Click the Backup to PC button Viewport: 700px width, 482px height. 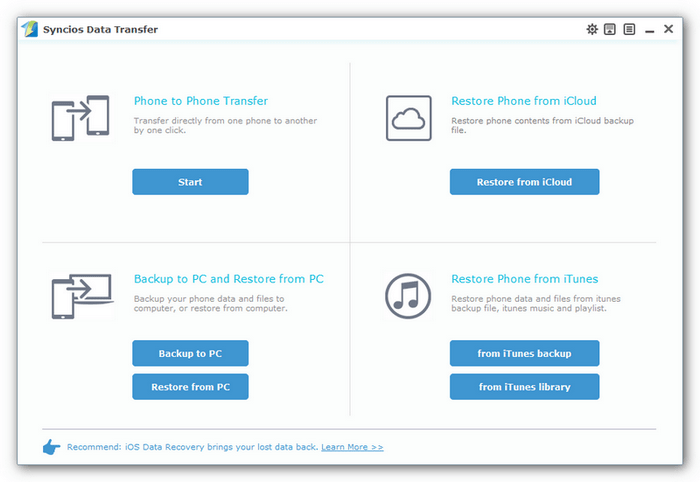click(190, 353)
